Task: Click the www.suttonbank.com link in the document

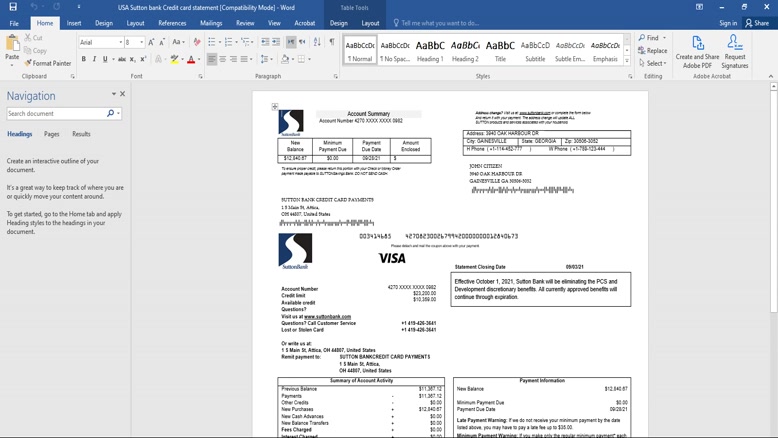Action: (x=327, y=317)
